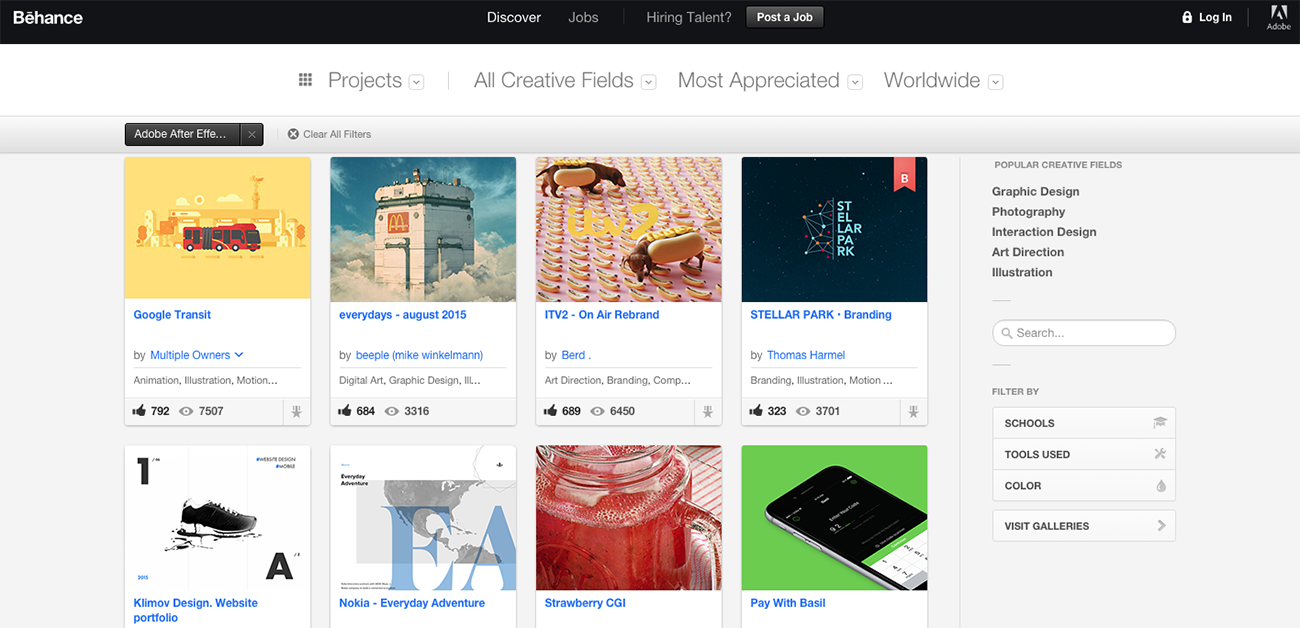Click the Post a Job button
Image resolution: width=1300 pixels, height=628 pixels.
785,17
